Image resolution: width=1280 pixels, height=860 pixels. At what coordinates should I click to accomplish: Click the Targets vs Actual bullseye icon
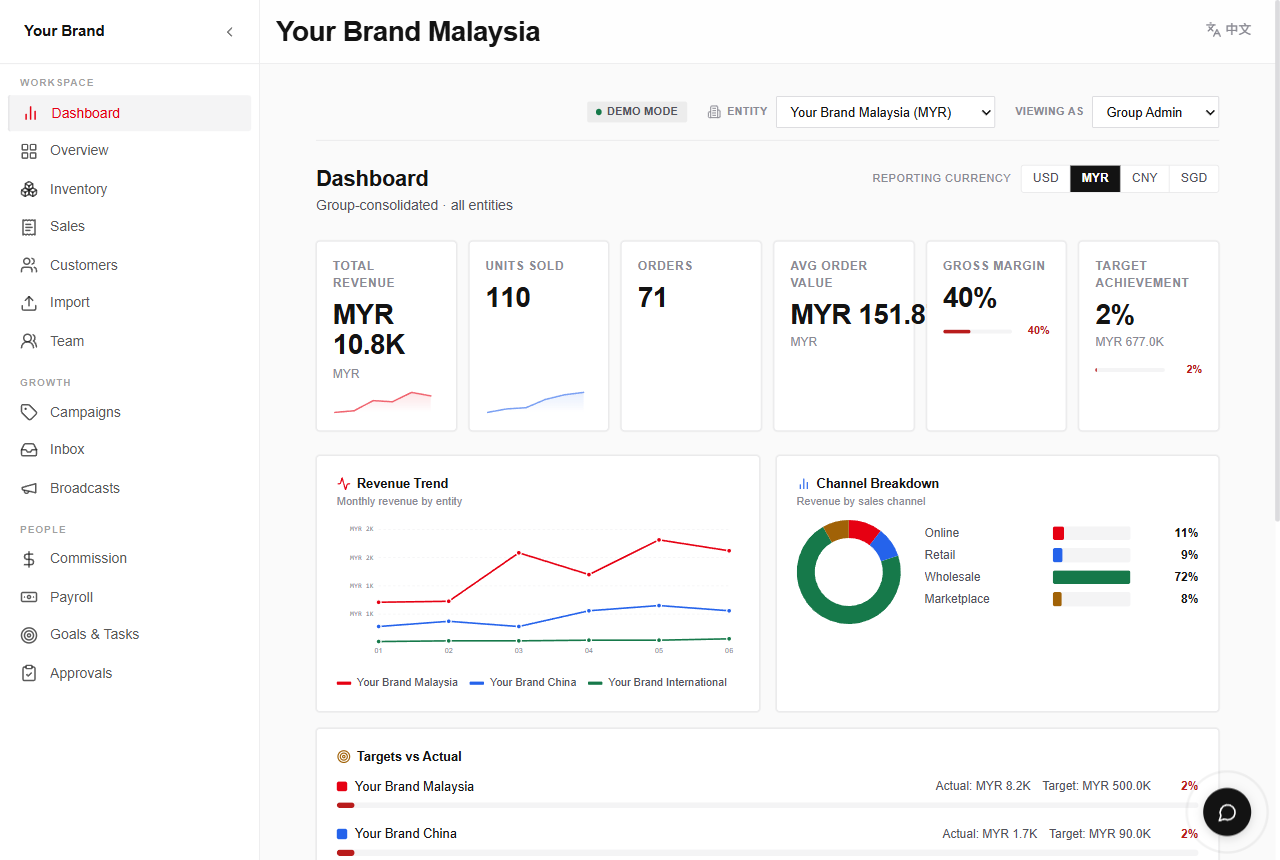click(344, 757)
